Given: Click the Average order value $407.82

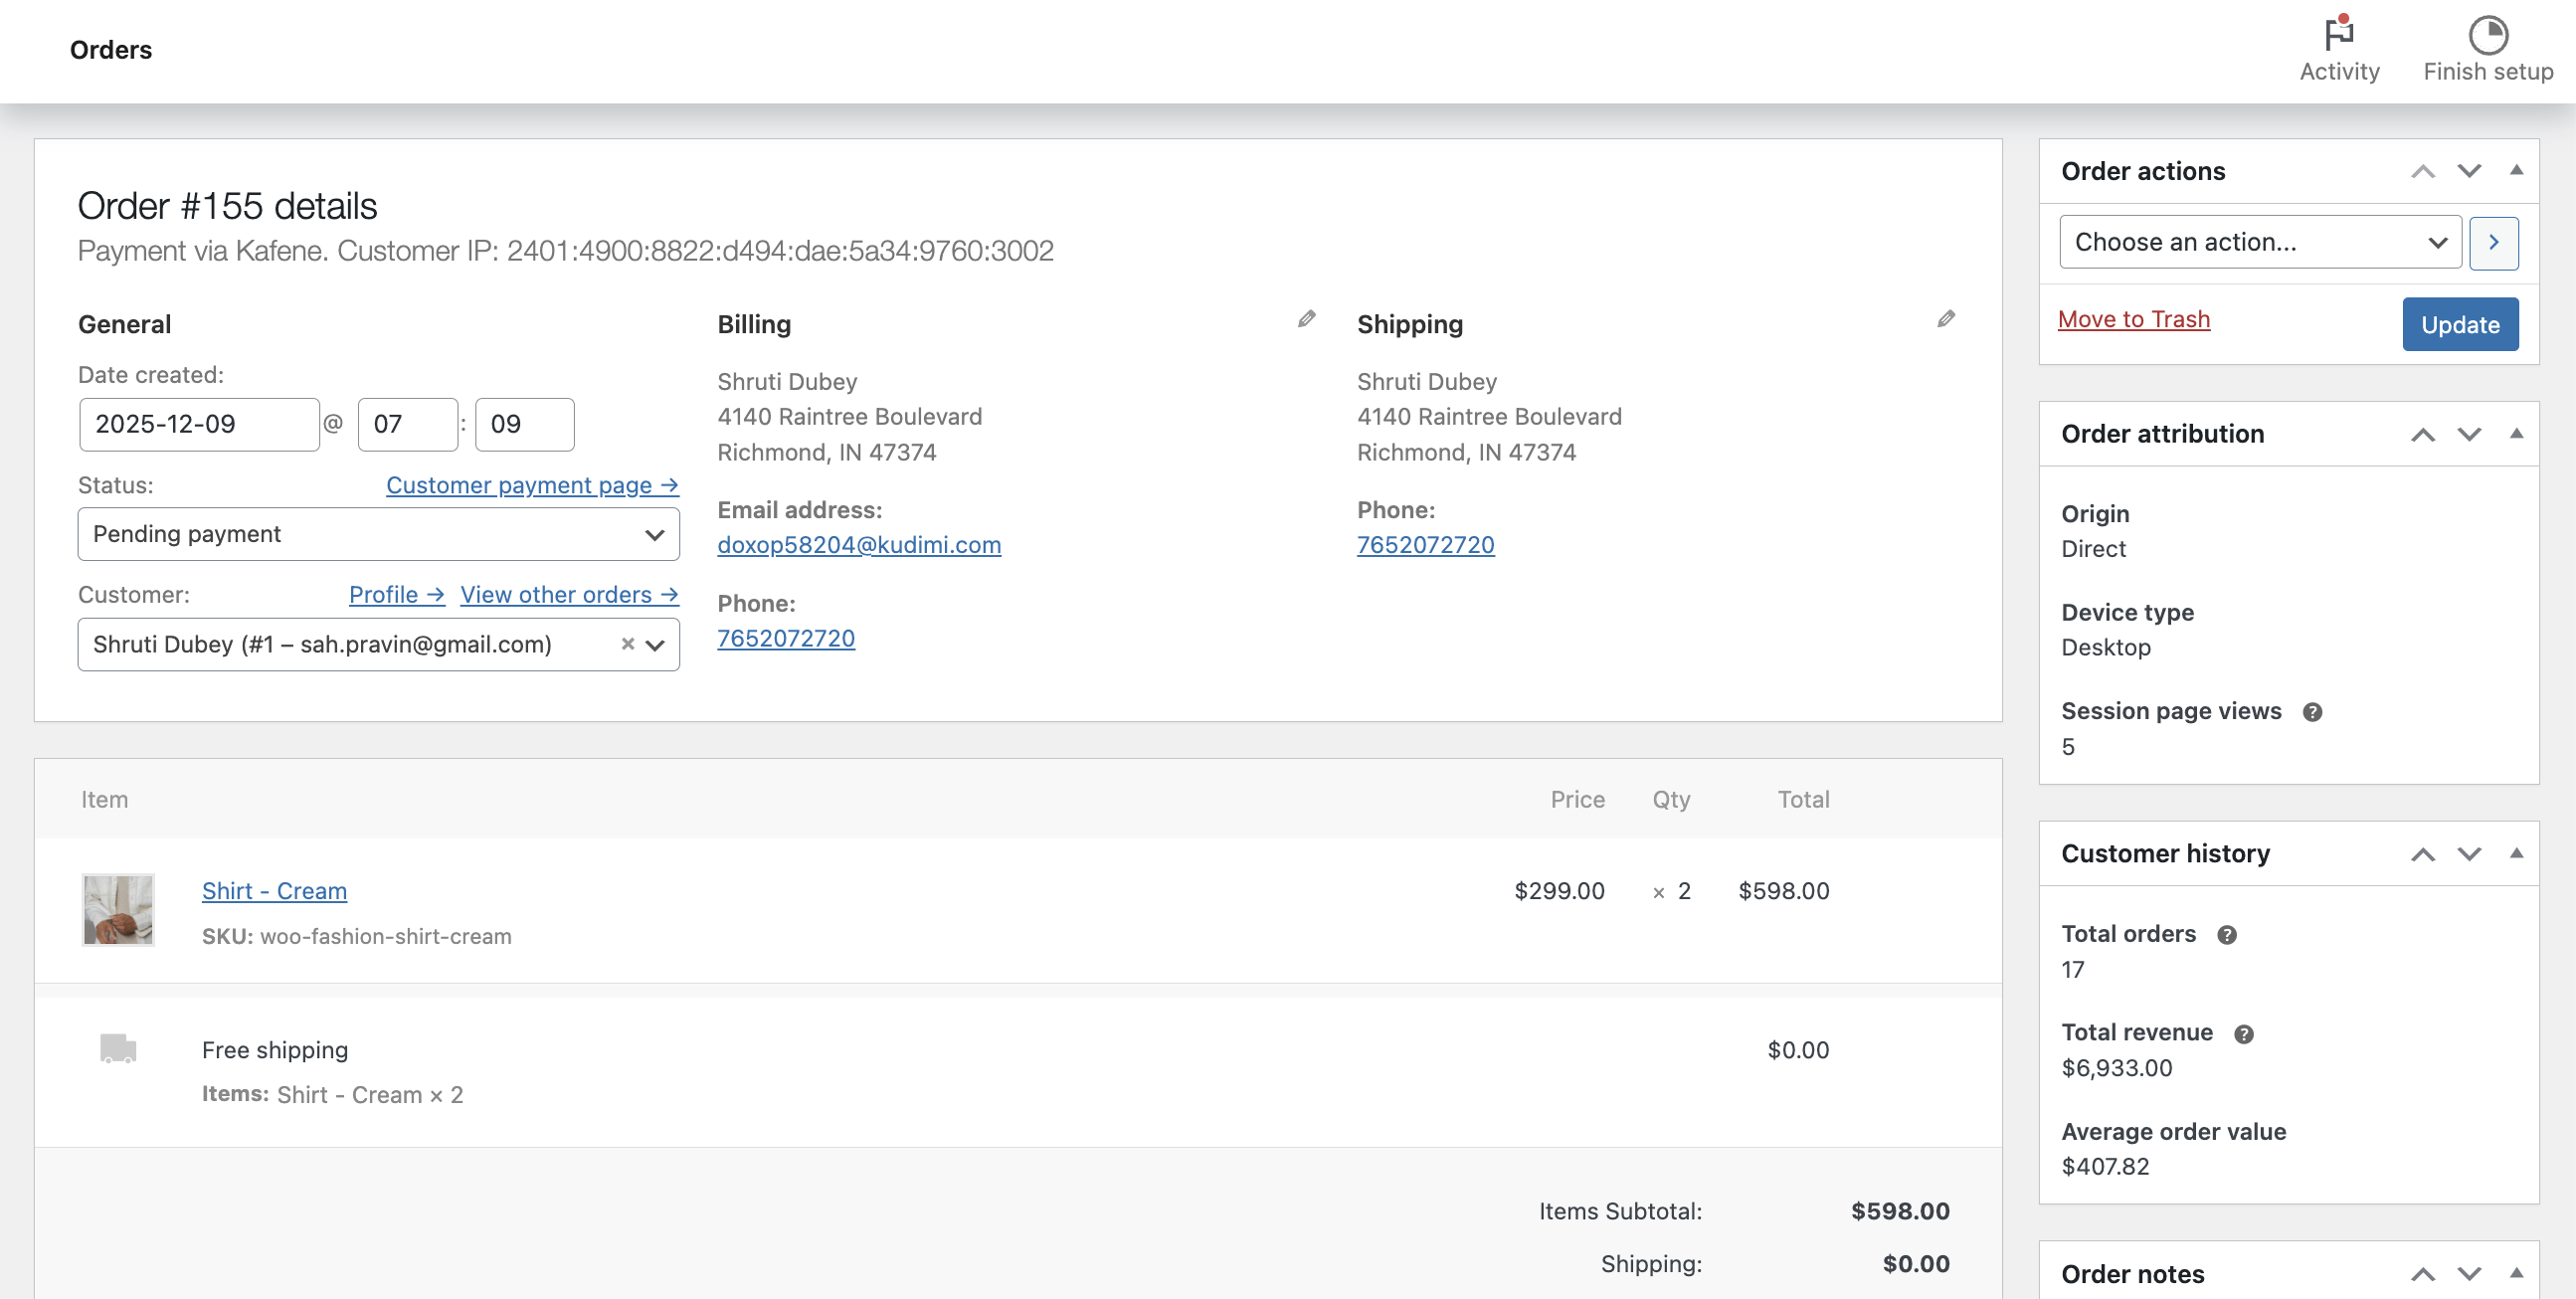Looking at the screenshot, I should pyautogui.click(x=2105, y=1167).
